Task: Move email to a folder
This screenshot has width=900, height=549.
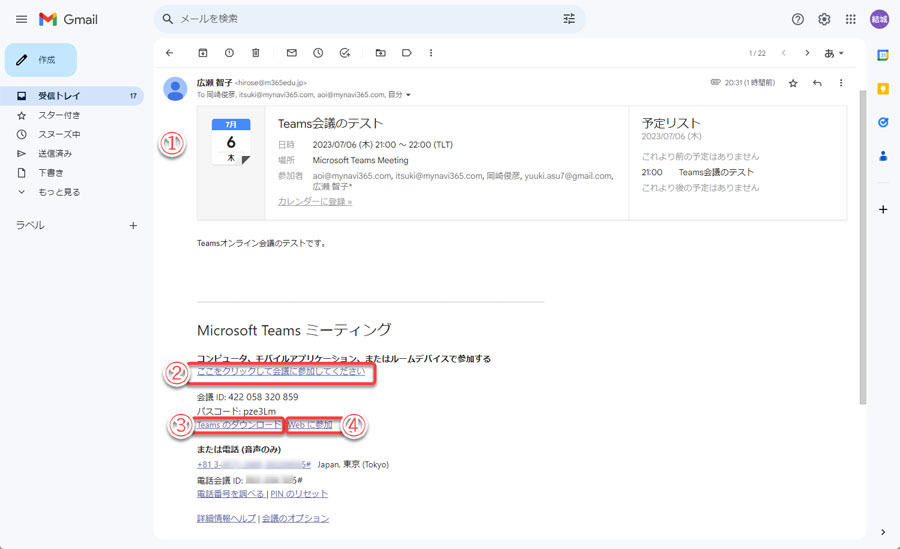Action: 381,53
